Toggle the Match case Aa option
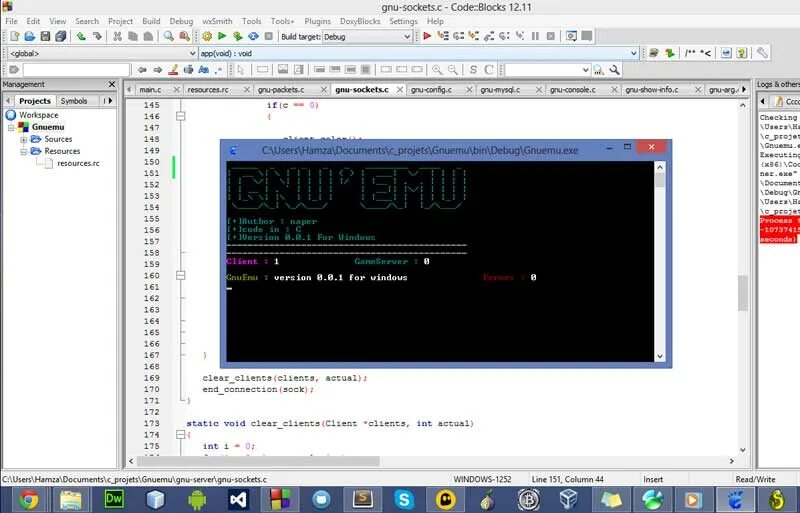This screenshot has width=800, height=513. [x=204, y=70]
